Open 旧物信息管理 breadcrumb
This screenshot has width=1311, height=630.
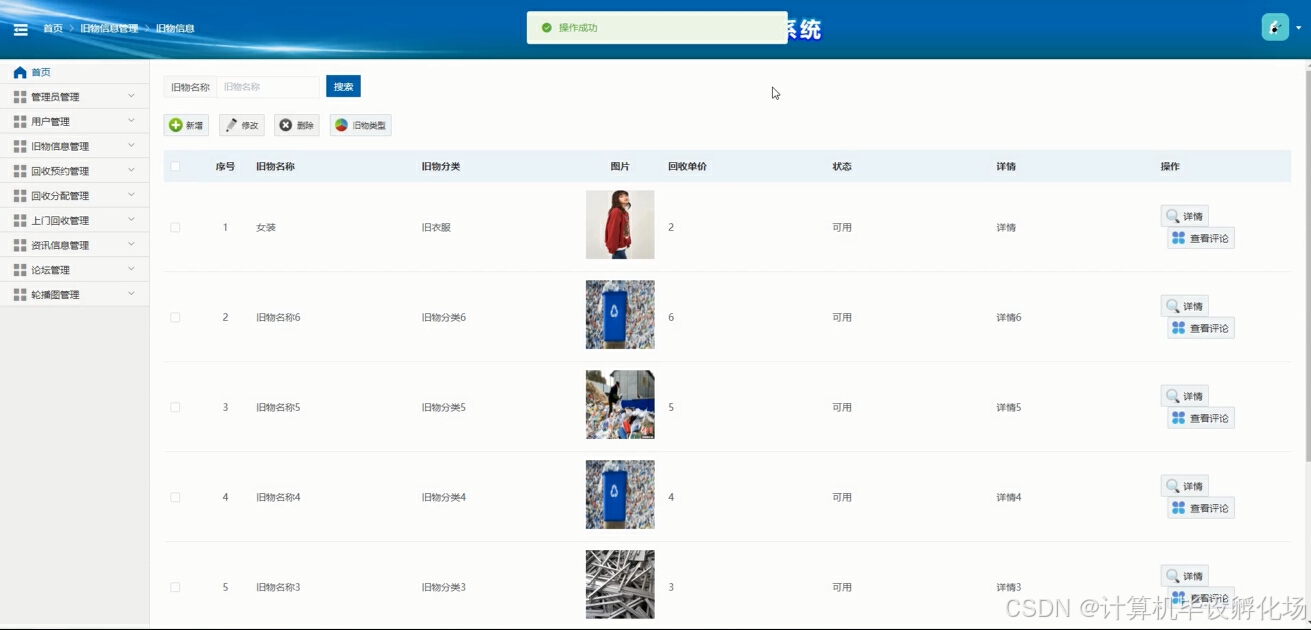[109, 29]
